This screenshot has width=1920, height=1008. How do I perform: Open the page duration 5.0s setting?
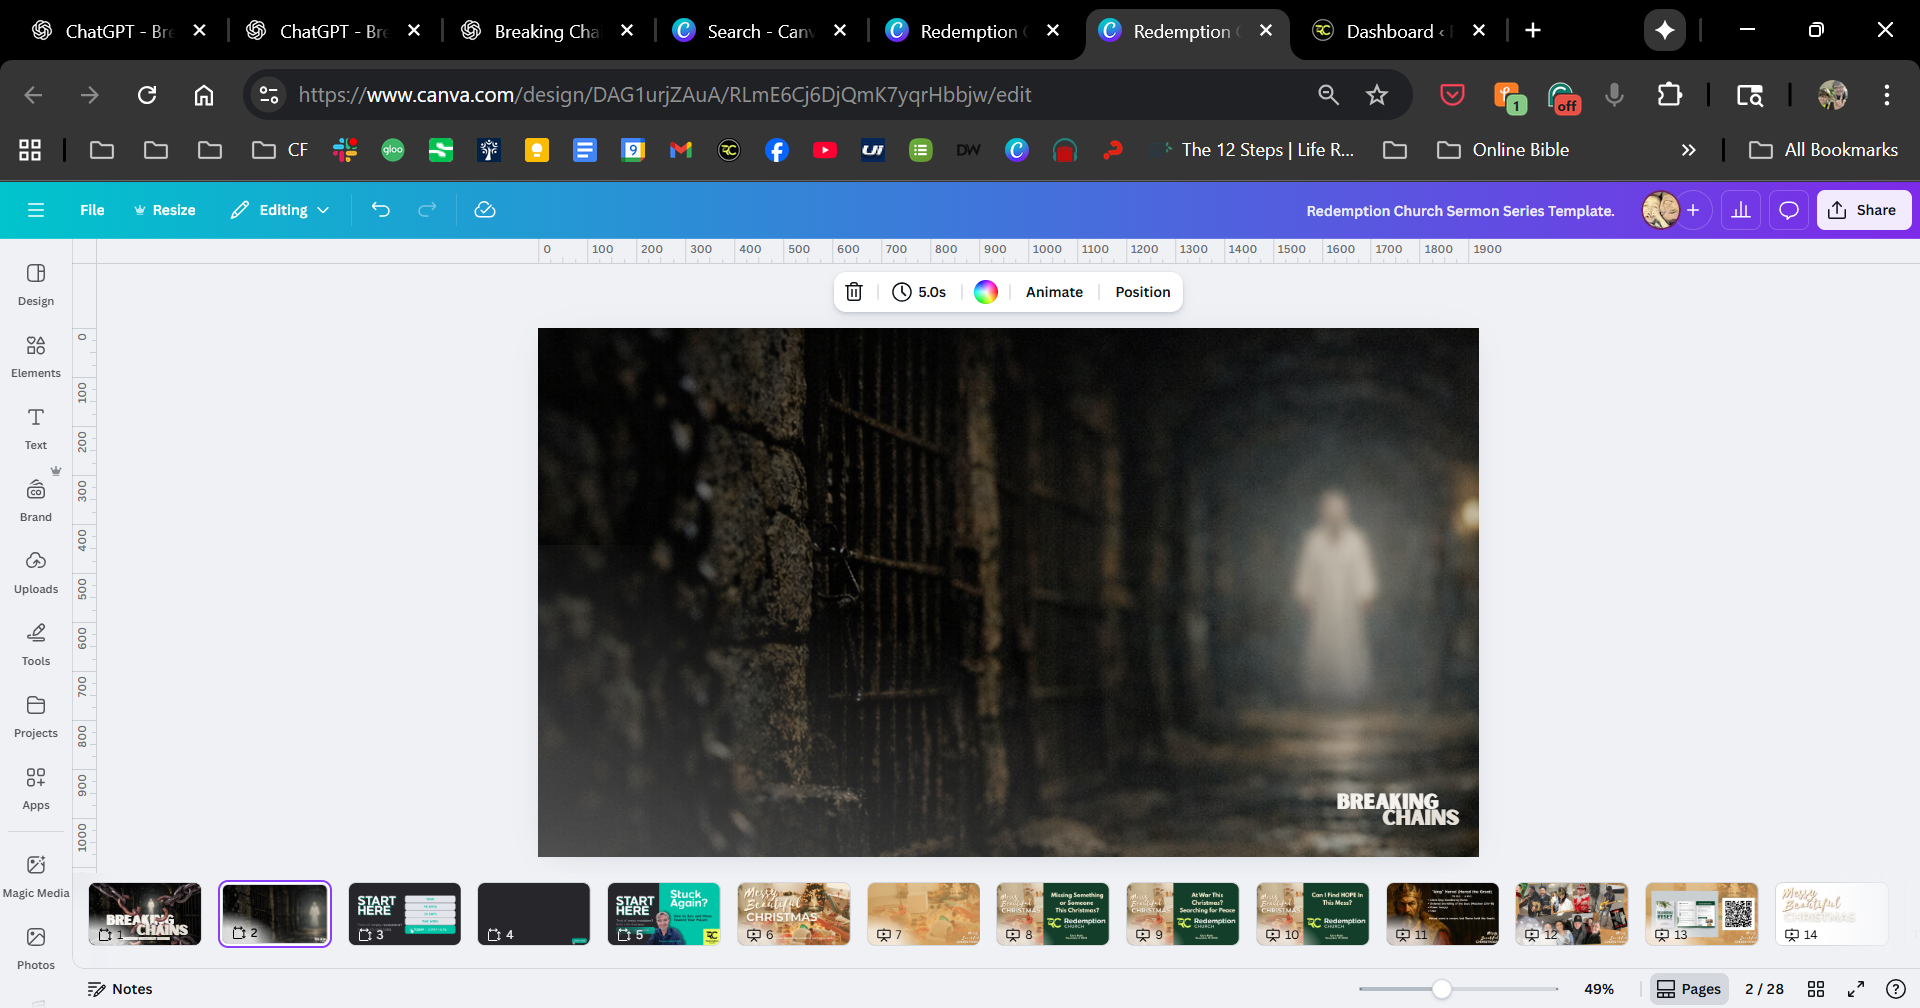919,292
